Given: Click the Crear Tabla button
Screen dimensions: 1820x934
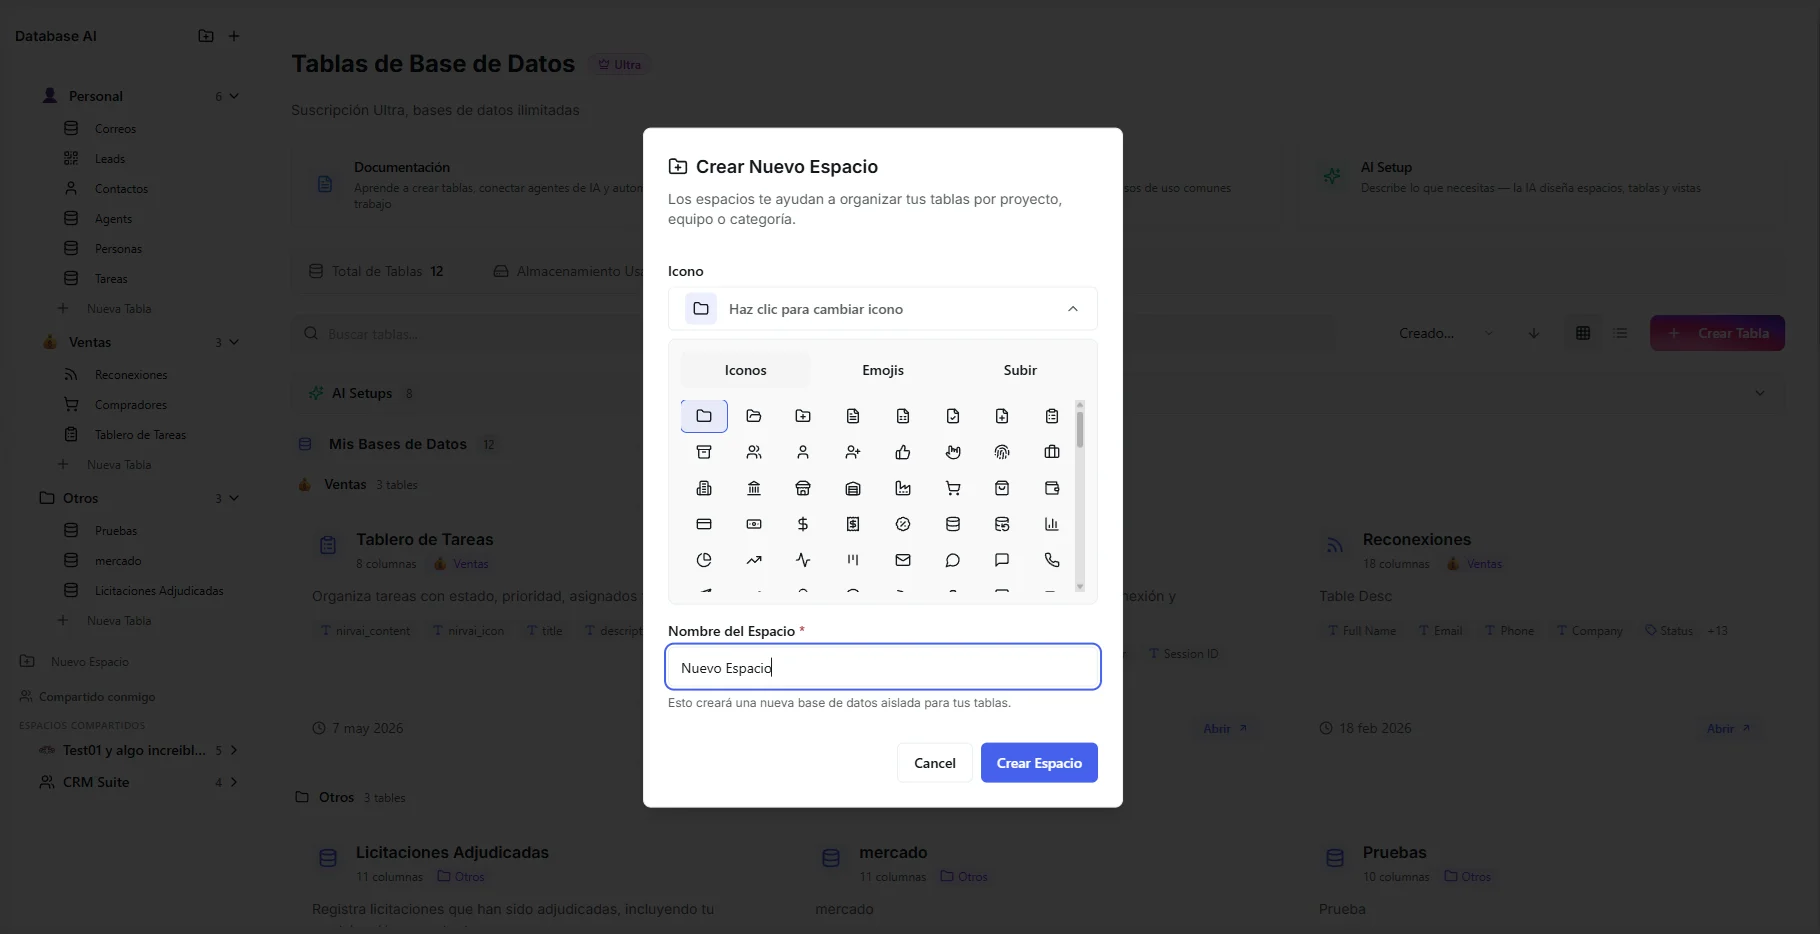Looking at the screenshot, I should click(x=1717, y=333).
